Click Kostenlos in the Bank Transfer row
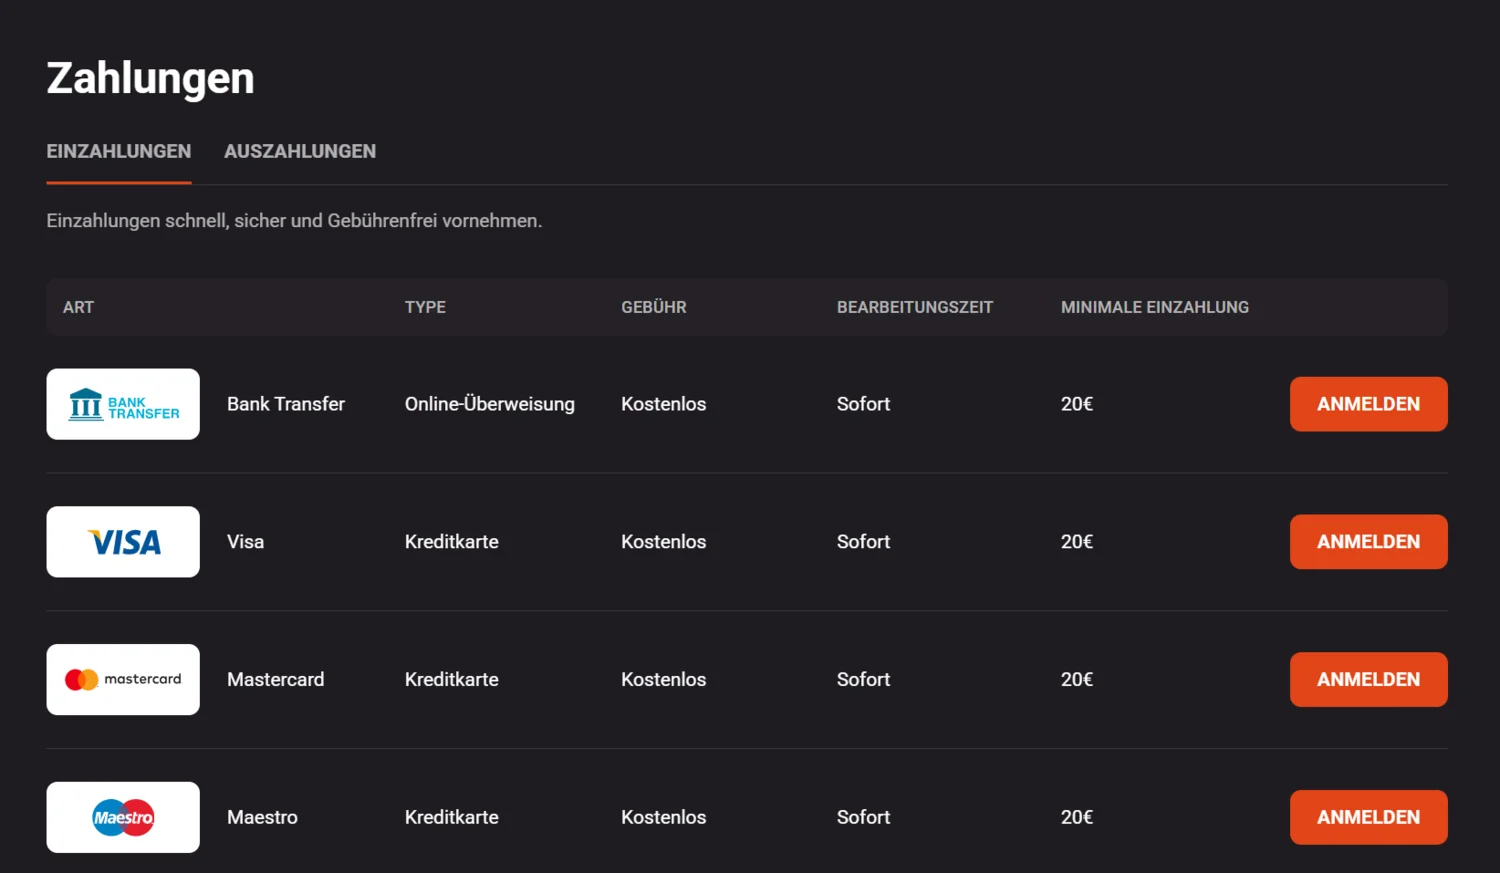 click(x=664, y=404)
